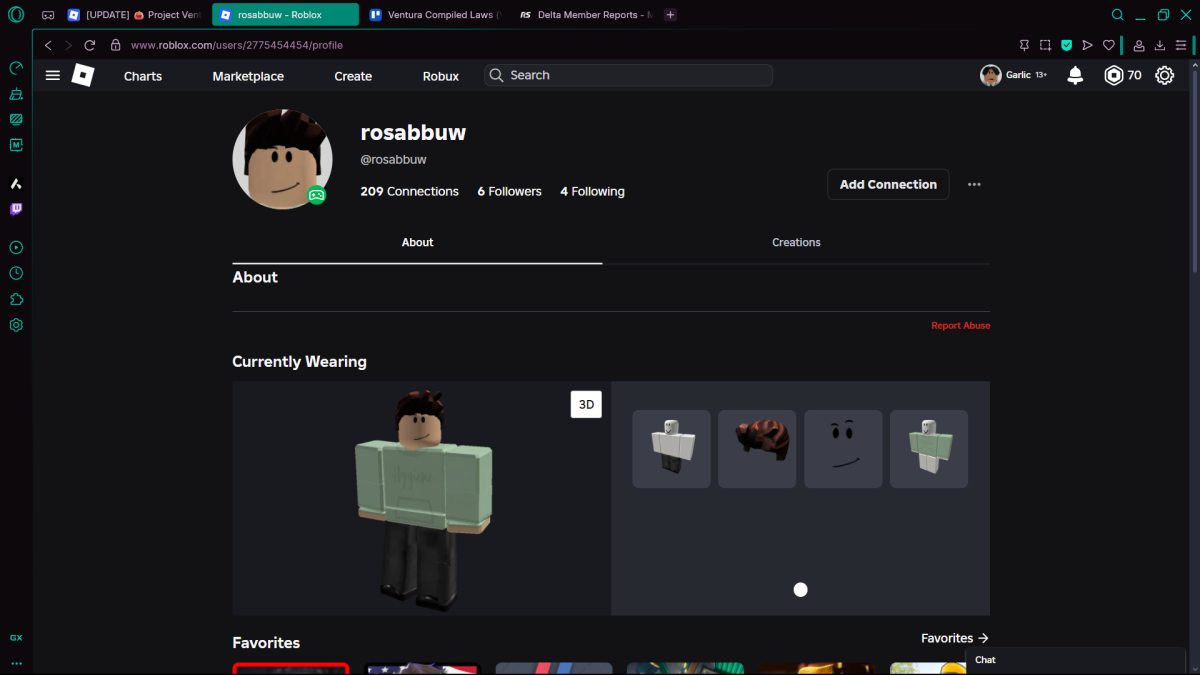Open the browser Downloads icon
The image size is (1200, 675).
(x=1160, y=45)
